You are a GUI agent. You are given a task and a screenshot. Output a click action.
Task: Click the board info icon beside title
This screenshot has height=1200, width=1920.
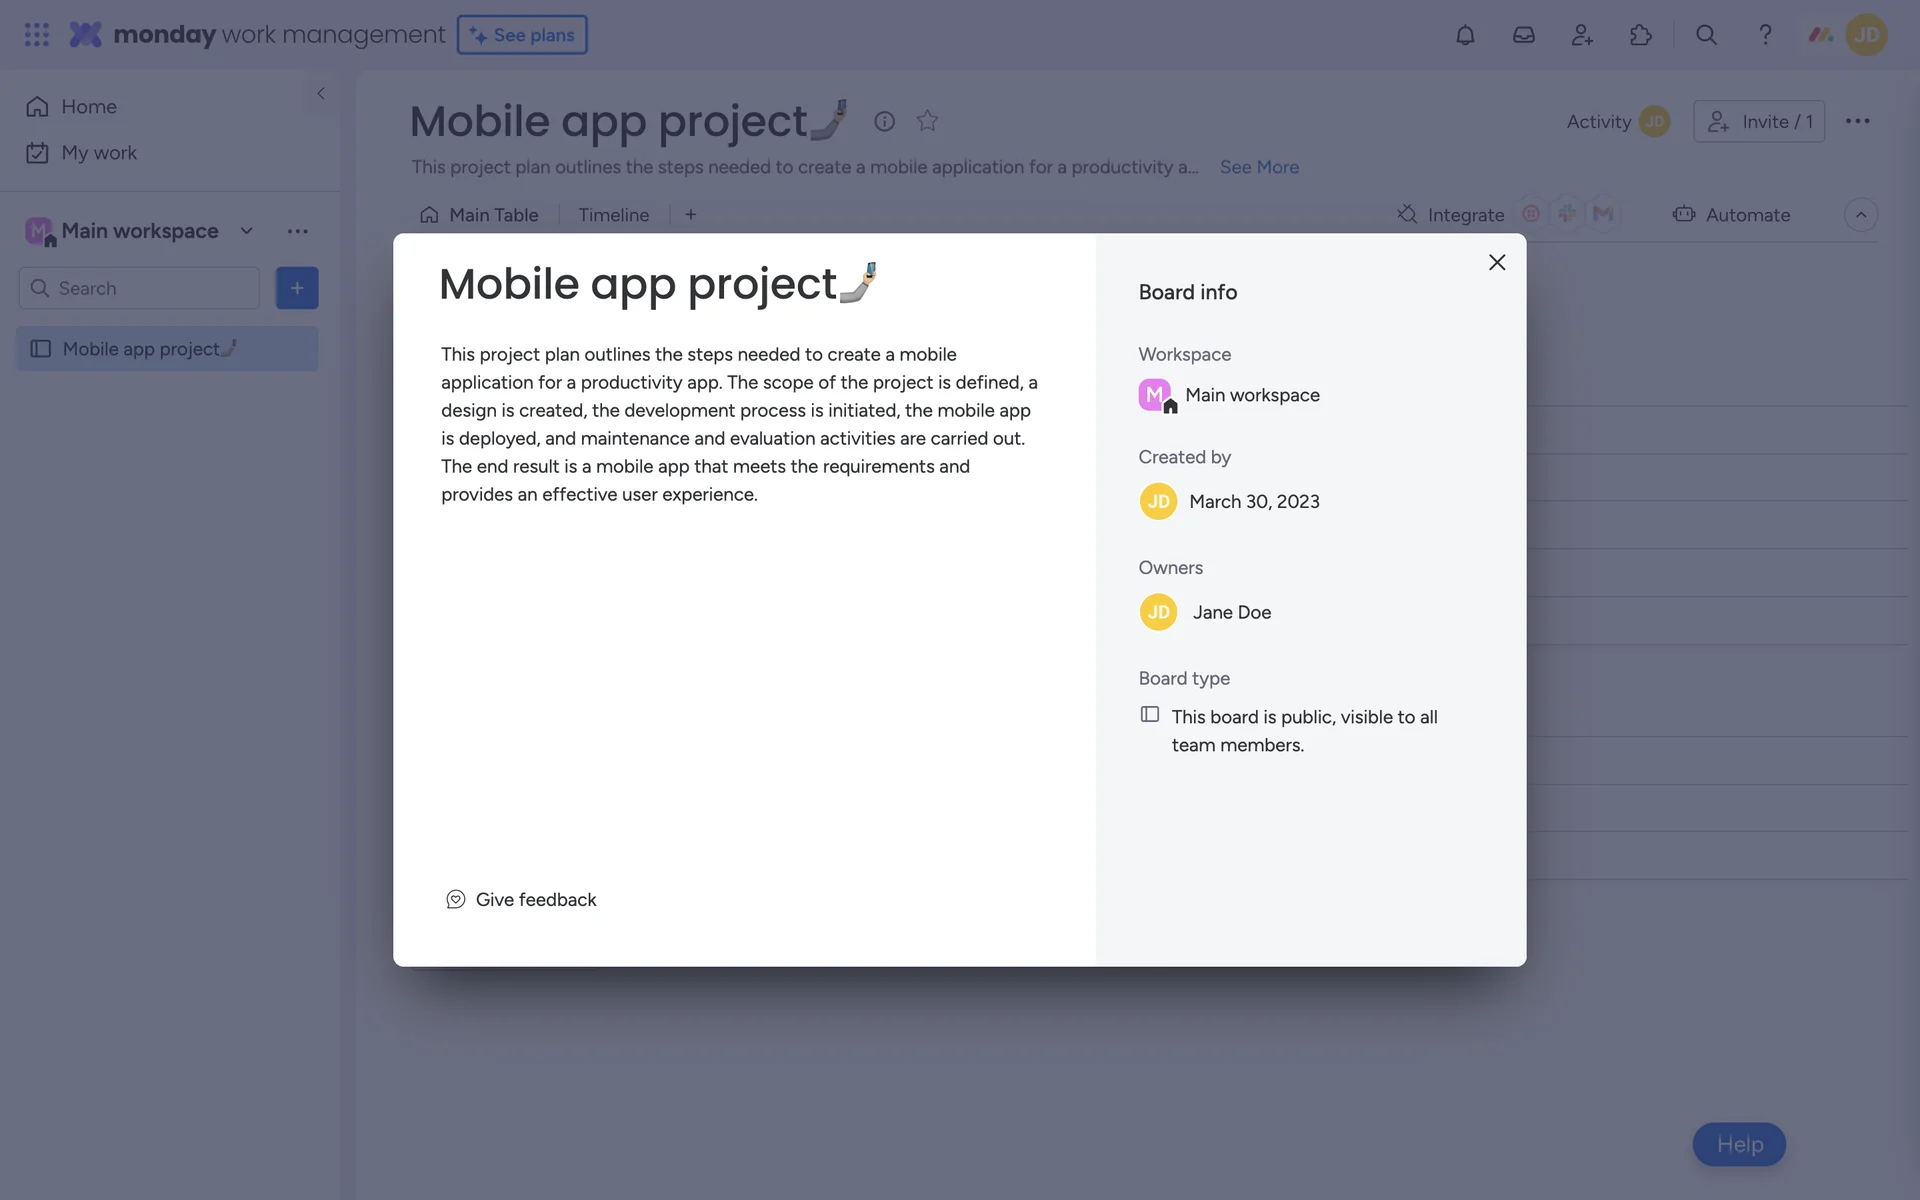click(884, 121)
